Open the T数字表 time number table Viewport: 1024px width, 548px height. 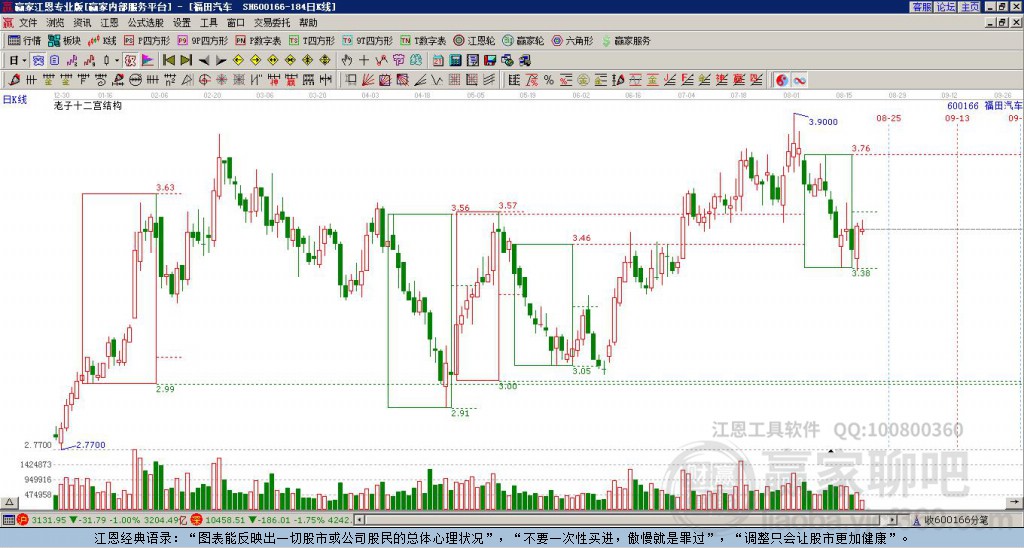[423, 40]
